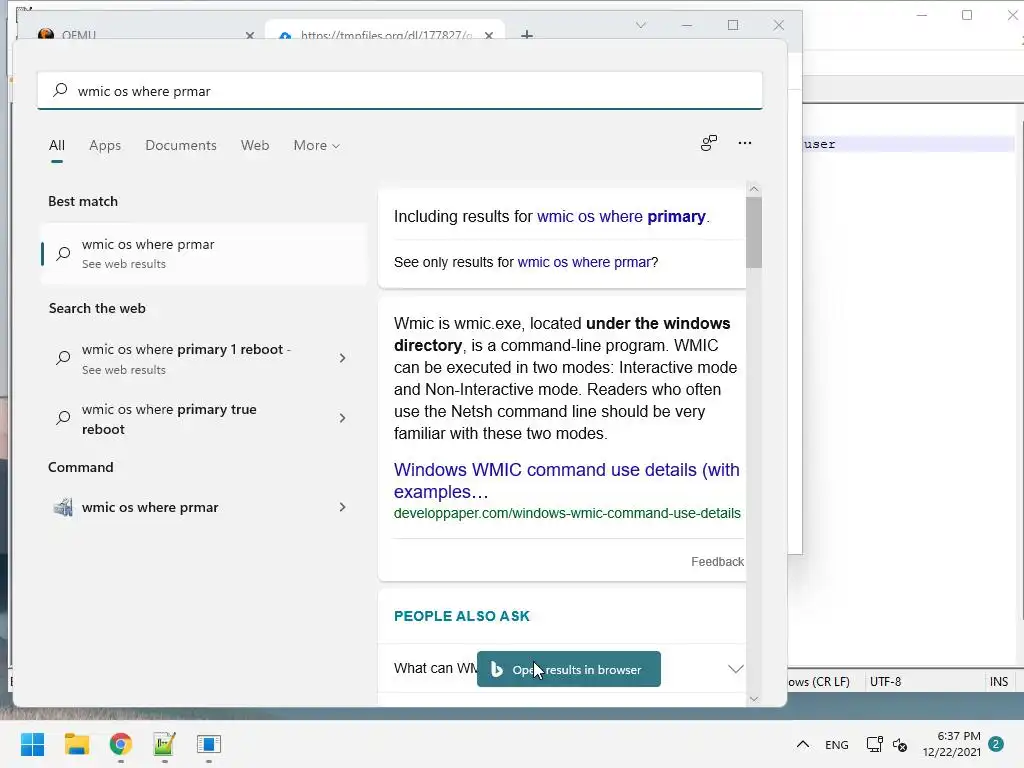Close the QEMU browser tab
The width and height of the screenshot is (1024, 768).
[x=249, y=35]
